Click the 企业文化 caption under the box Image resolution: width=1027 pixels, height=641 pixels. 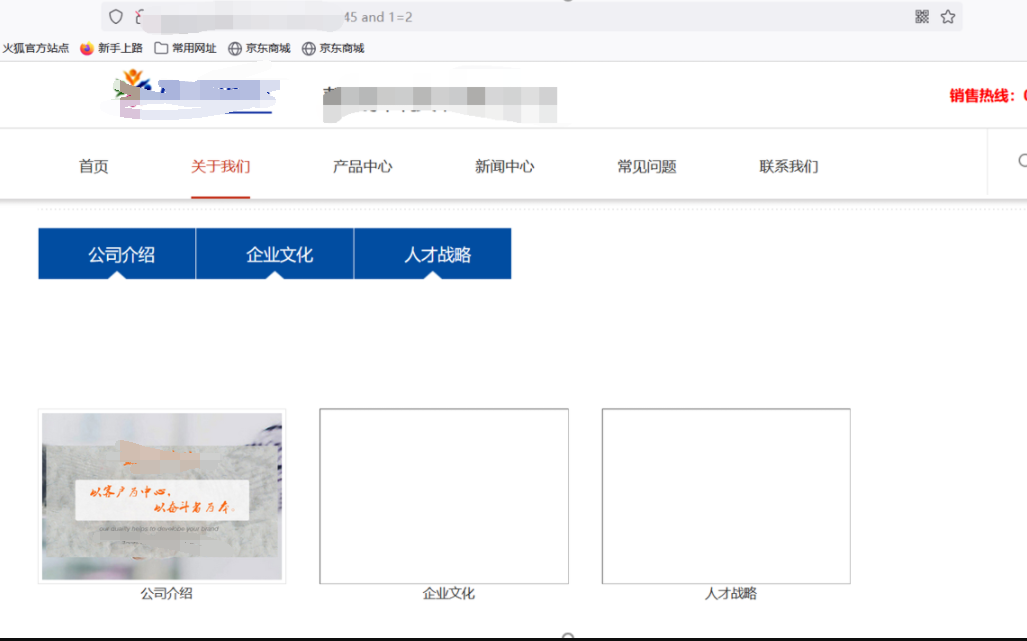449,594
